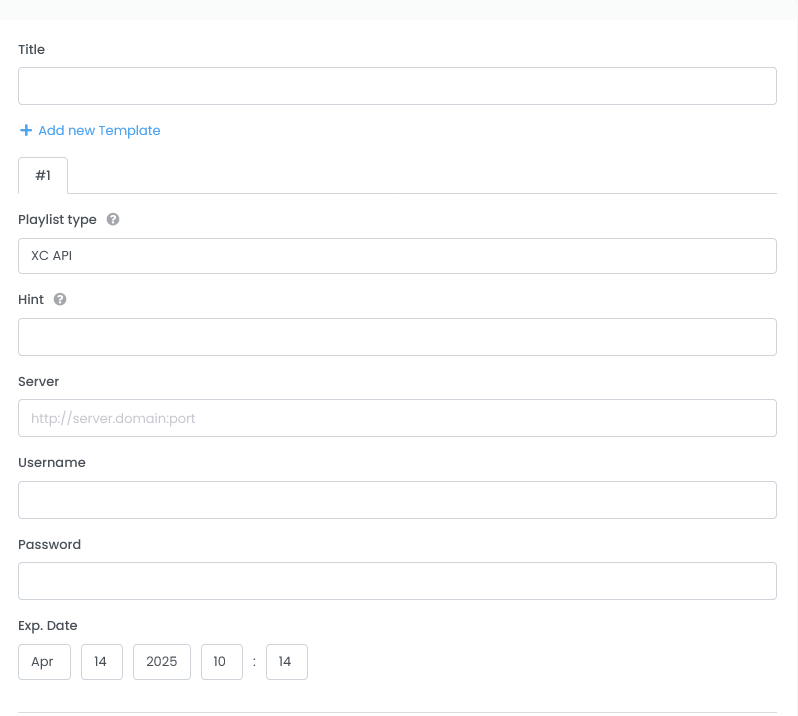Focus the Username input box
Image resolution: width=798 pixels, height=716 pixels.
(x=397, y=500)
